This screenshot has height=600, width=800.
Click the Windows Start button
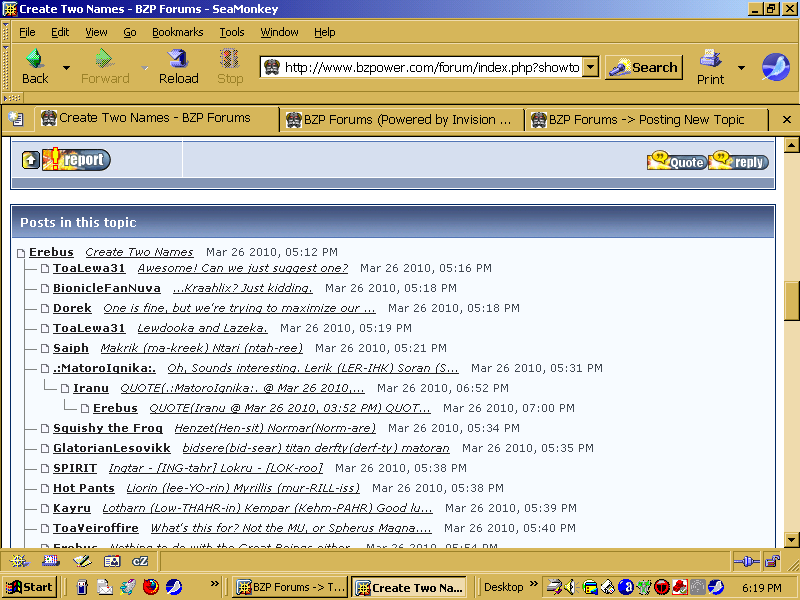click(29, 587)
